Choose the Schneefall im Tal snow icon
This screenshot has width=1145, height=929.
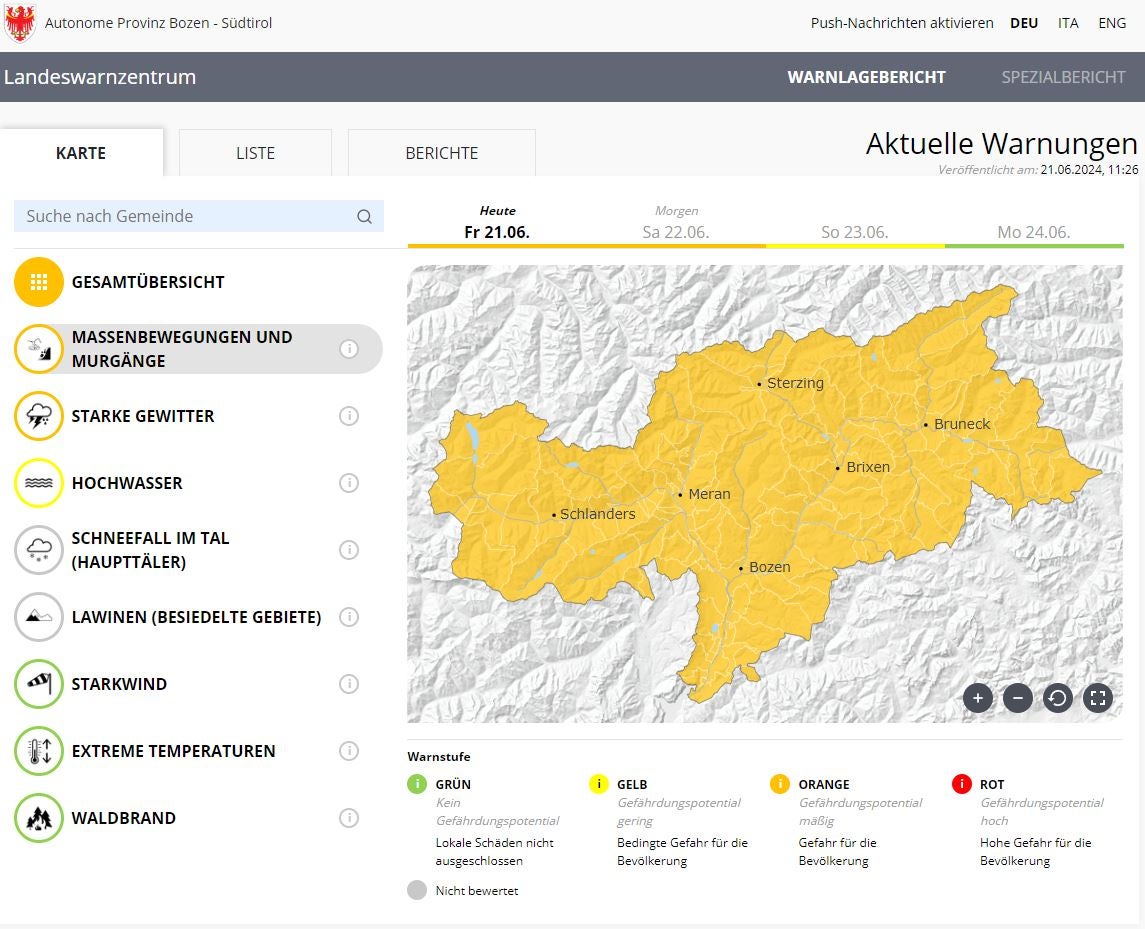pos(39,550)
